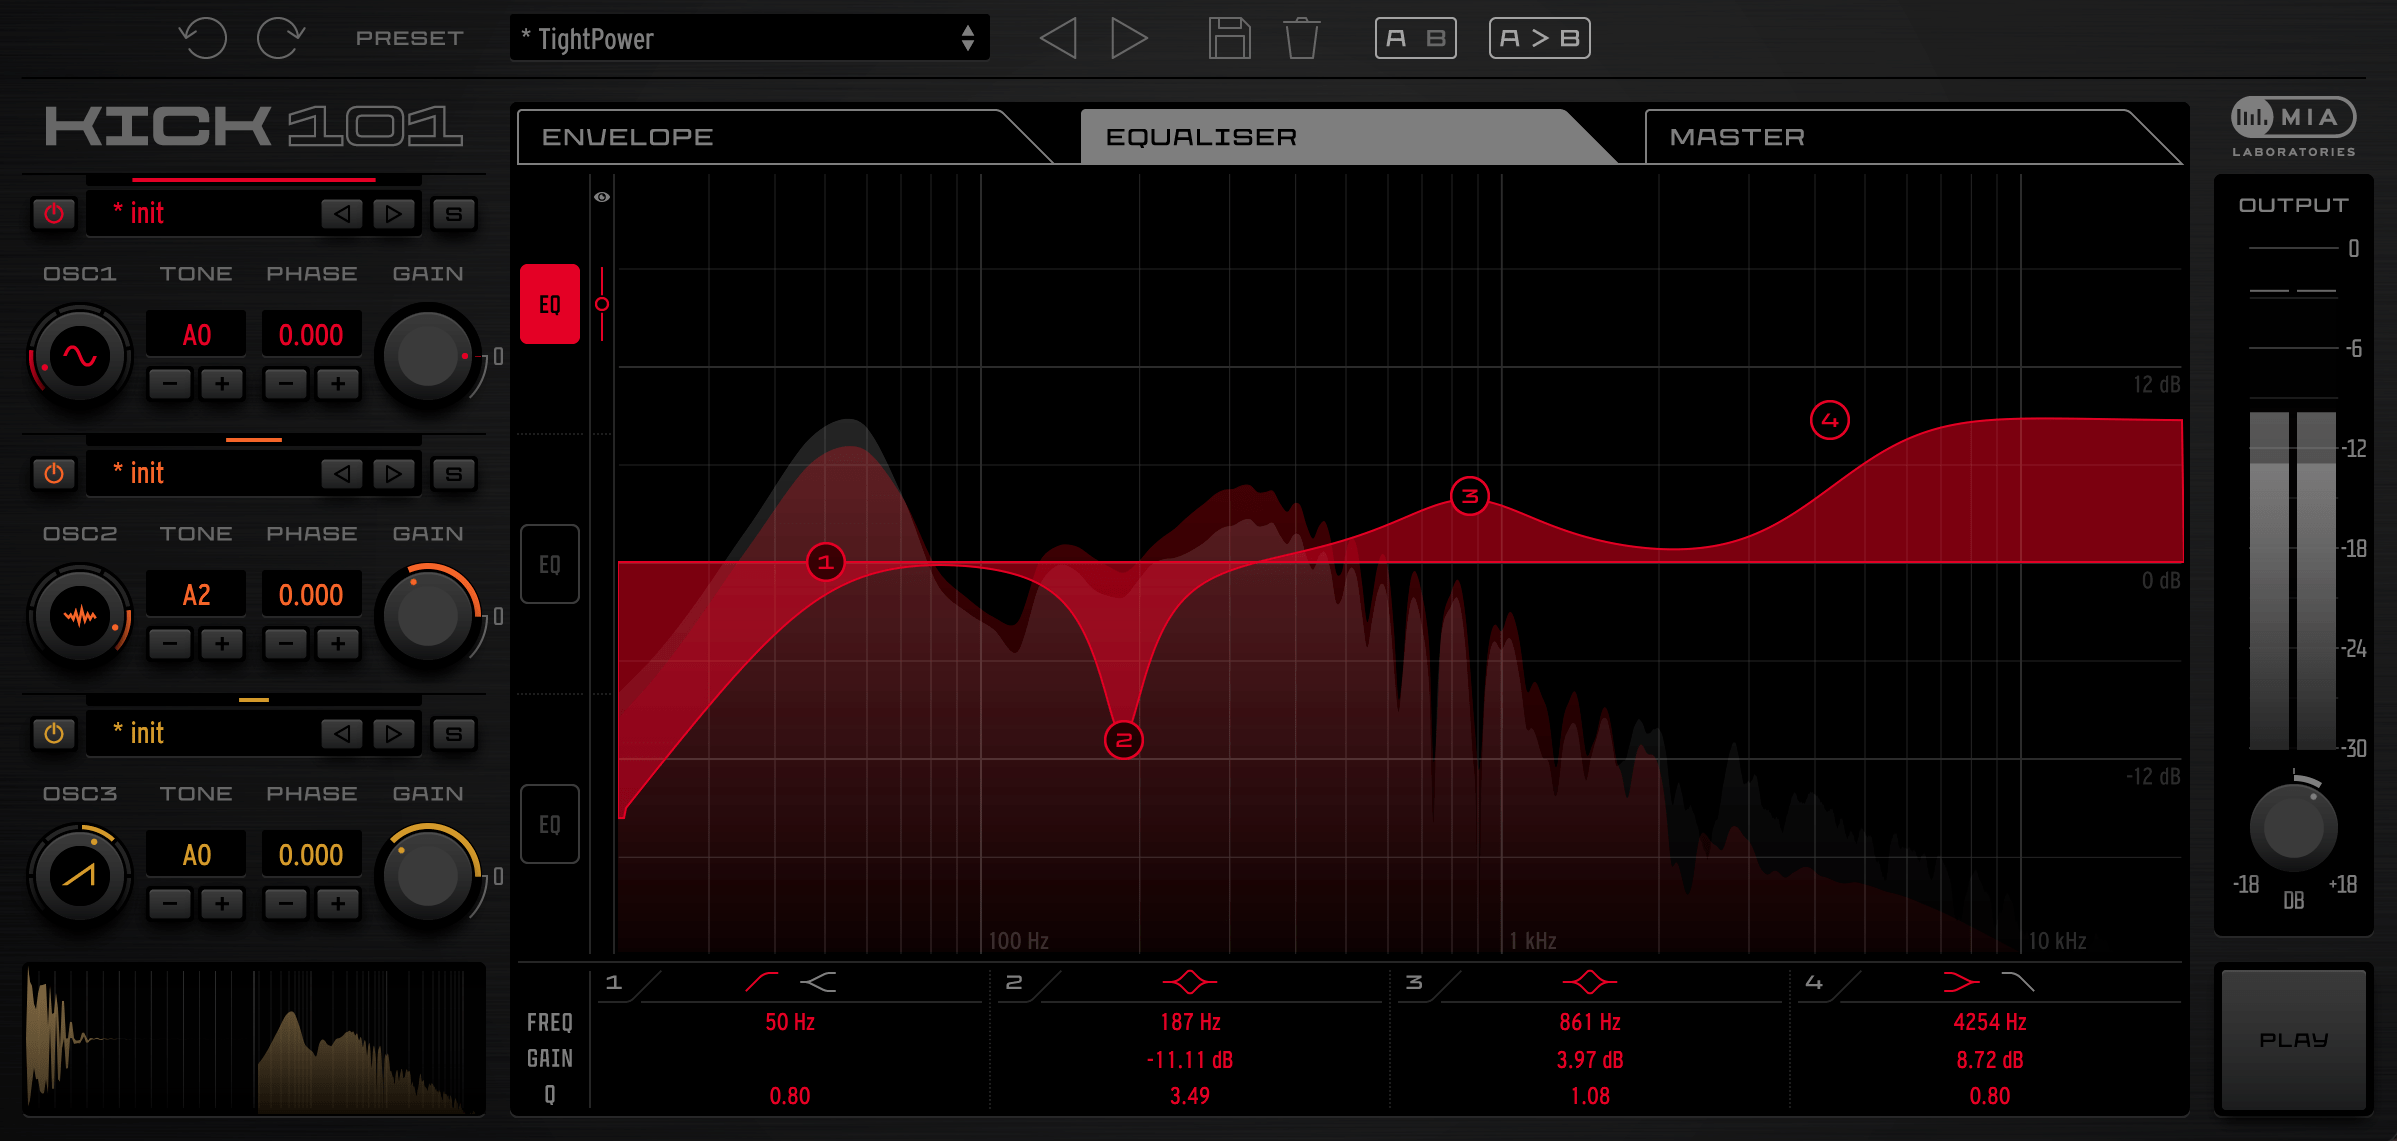Solo OSC2 with its S button
The height and width of the screenshot is (1141, 2397).
click(453, 473)
